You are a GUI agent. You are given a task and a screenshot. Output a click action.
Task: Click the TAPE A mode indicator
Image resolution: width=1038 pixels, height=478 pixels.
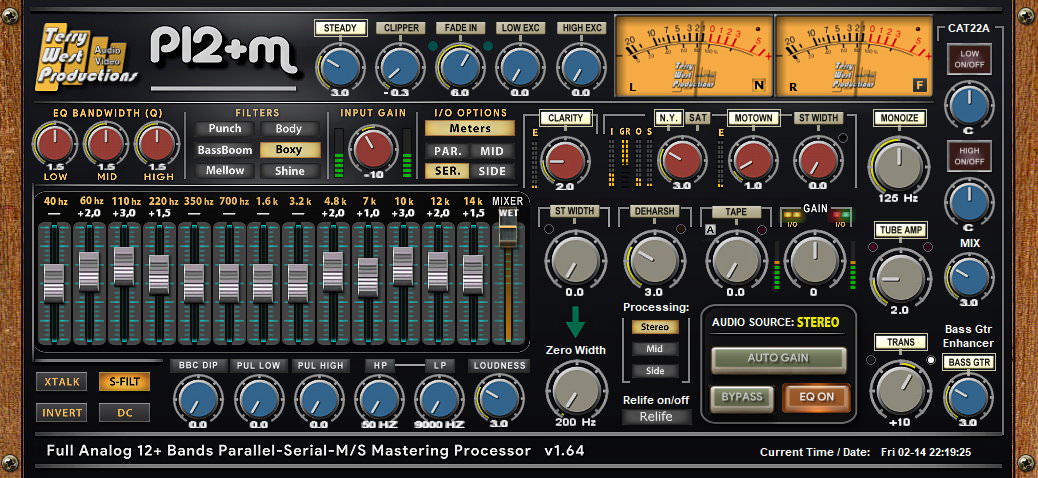[x=710, y=229]
